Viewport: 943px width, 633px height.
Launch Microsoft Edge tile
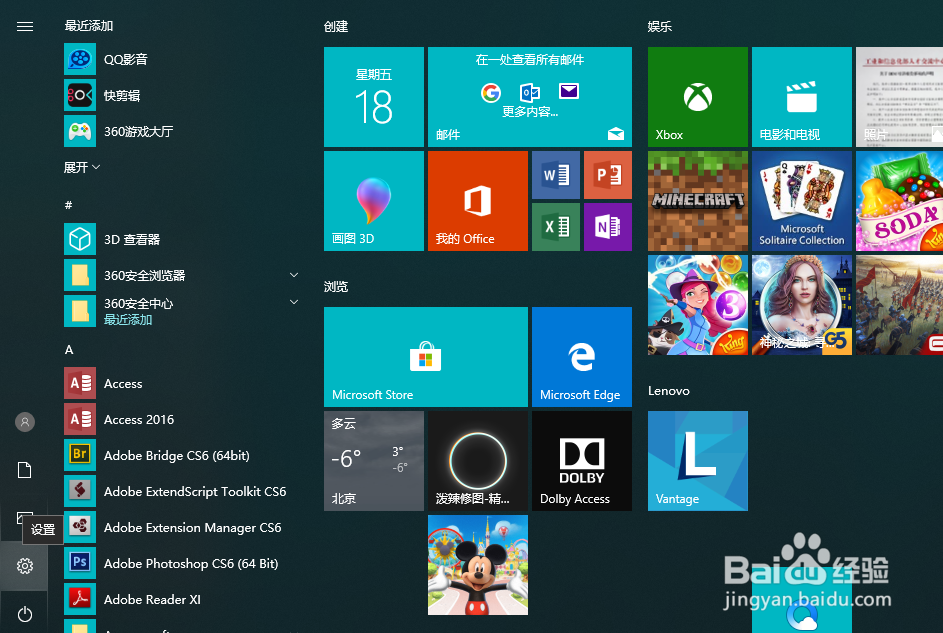tap(582, 357)
